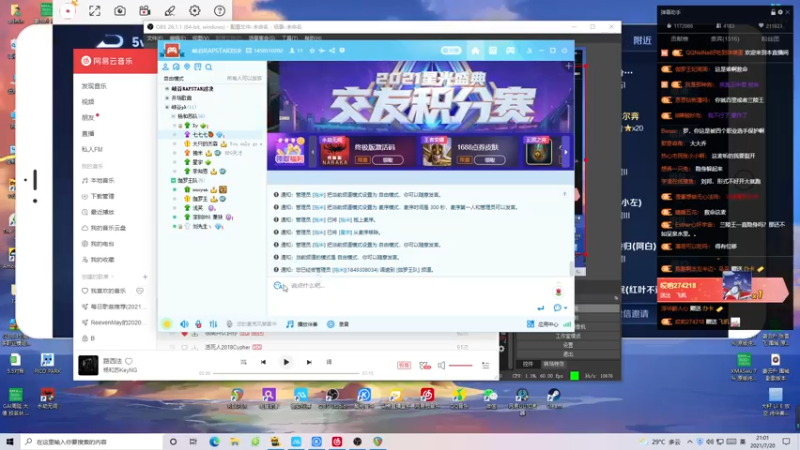Open the audio mixer sliders icon
The height and width of the screenshot is (450, 800).
(213, 324)
